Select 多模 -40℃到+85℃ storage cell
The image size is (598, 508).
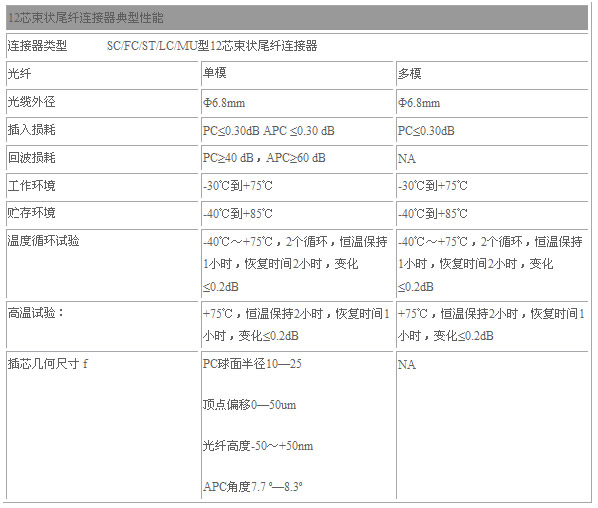pyautogui.click(x=492, y=214)
